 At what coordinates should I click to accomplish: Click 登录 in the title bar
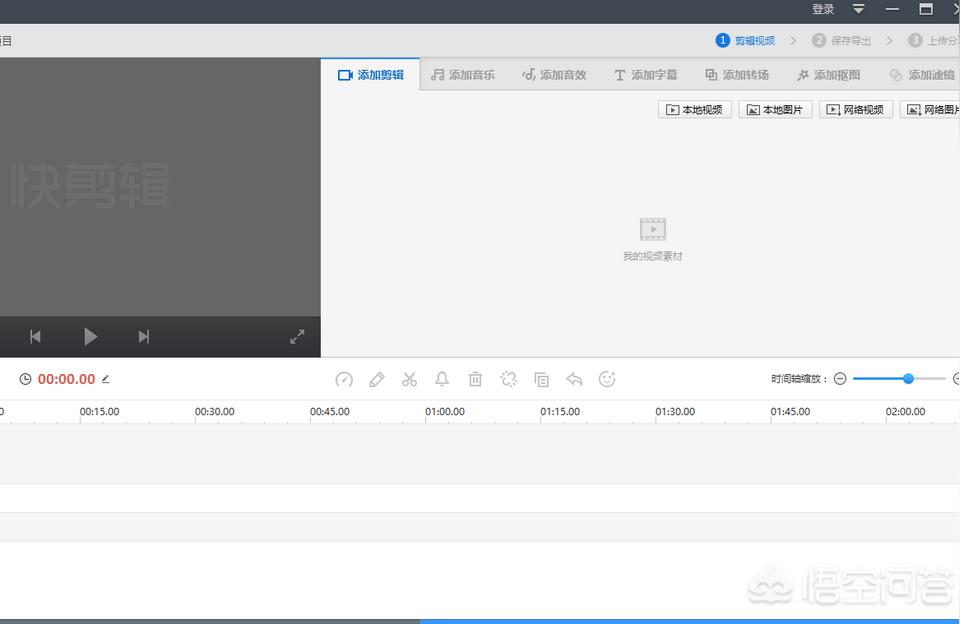tap(823, 9)
